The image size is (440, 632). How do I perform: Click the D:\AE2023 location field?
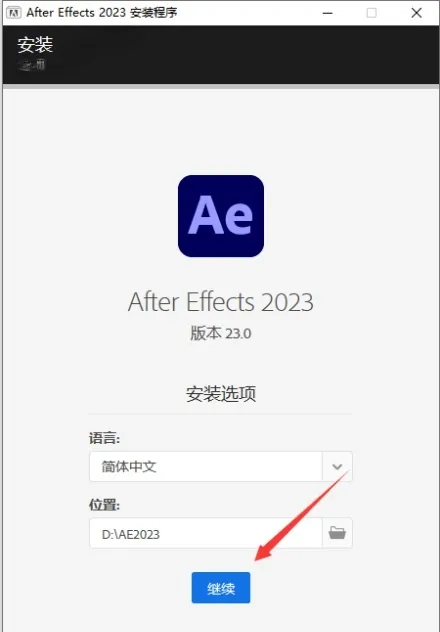coord(206,533)
